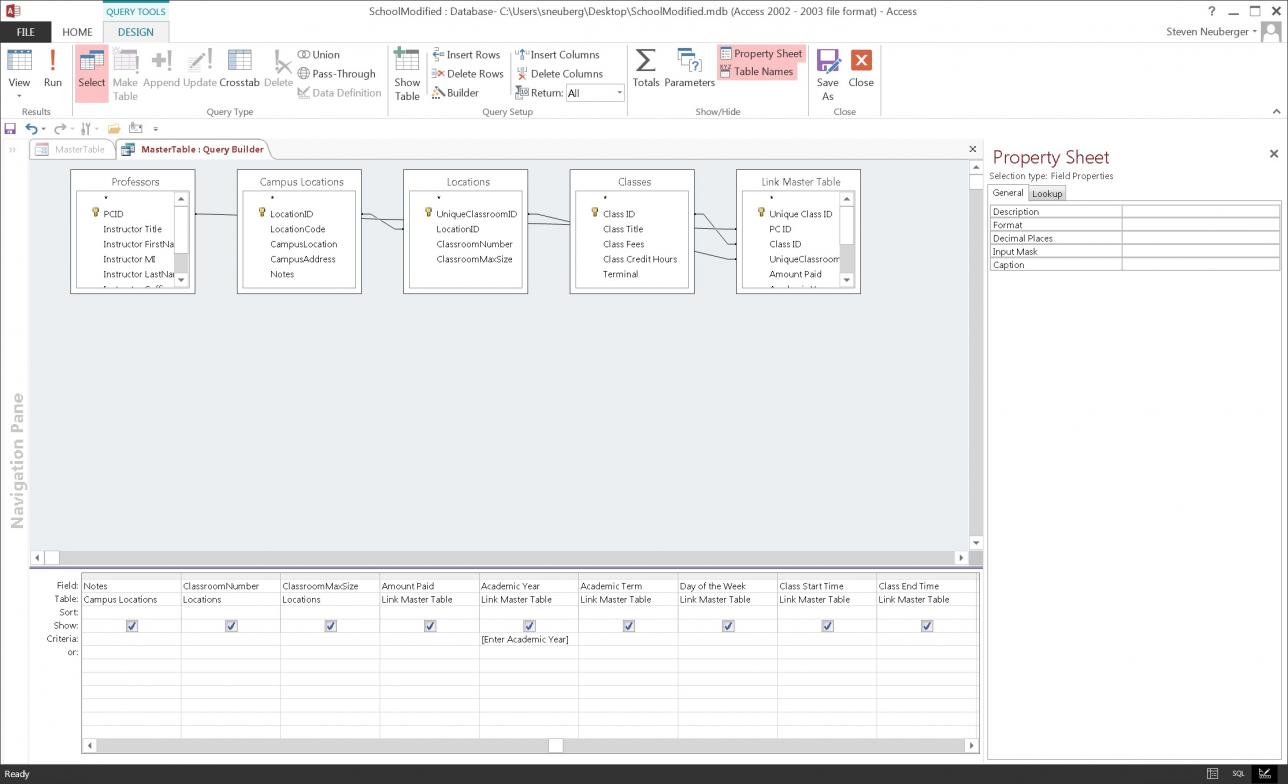Uncheck Show box for Amount Paid column
This screenshot has width=1288, height=784.
coord(430,626)
